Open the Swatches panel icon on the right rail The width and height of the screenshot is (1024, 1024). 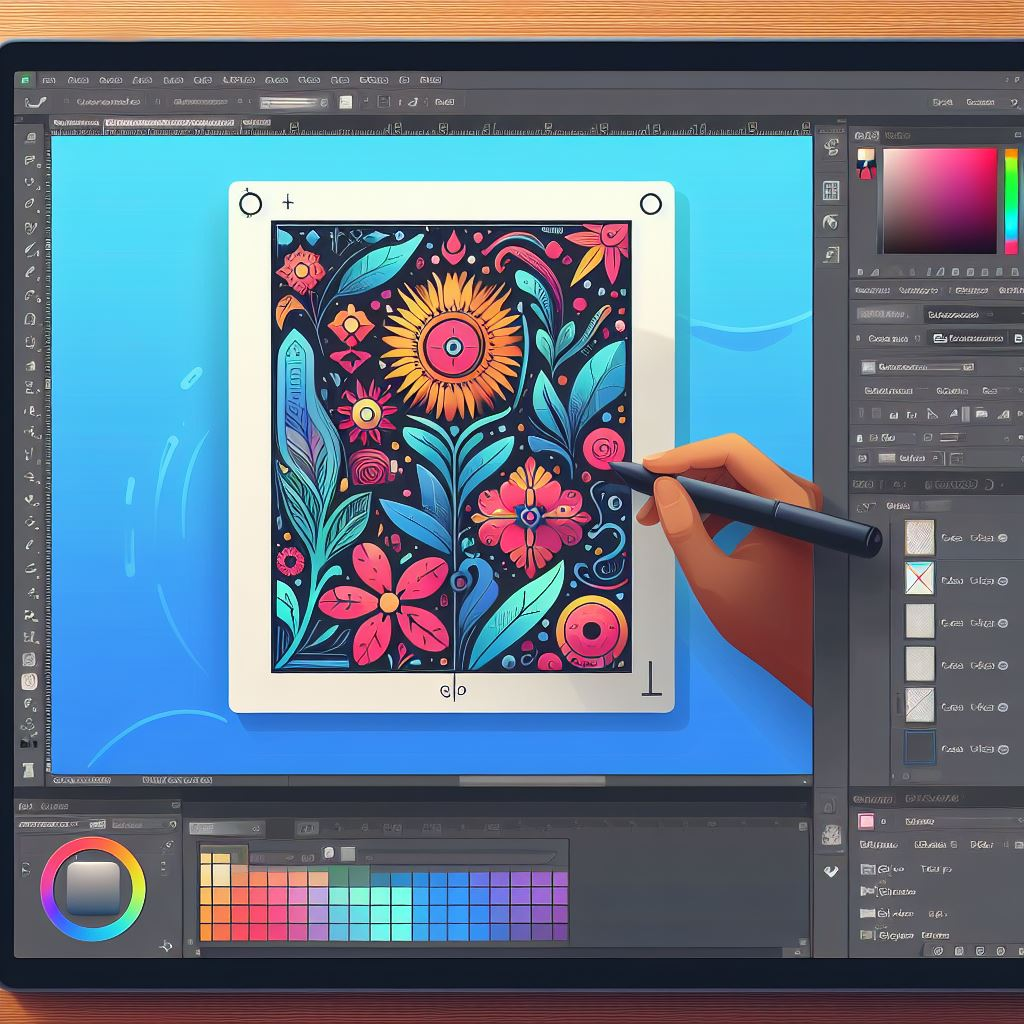click(x=832, y=189)
